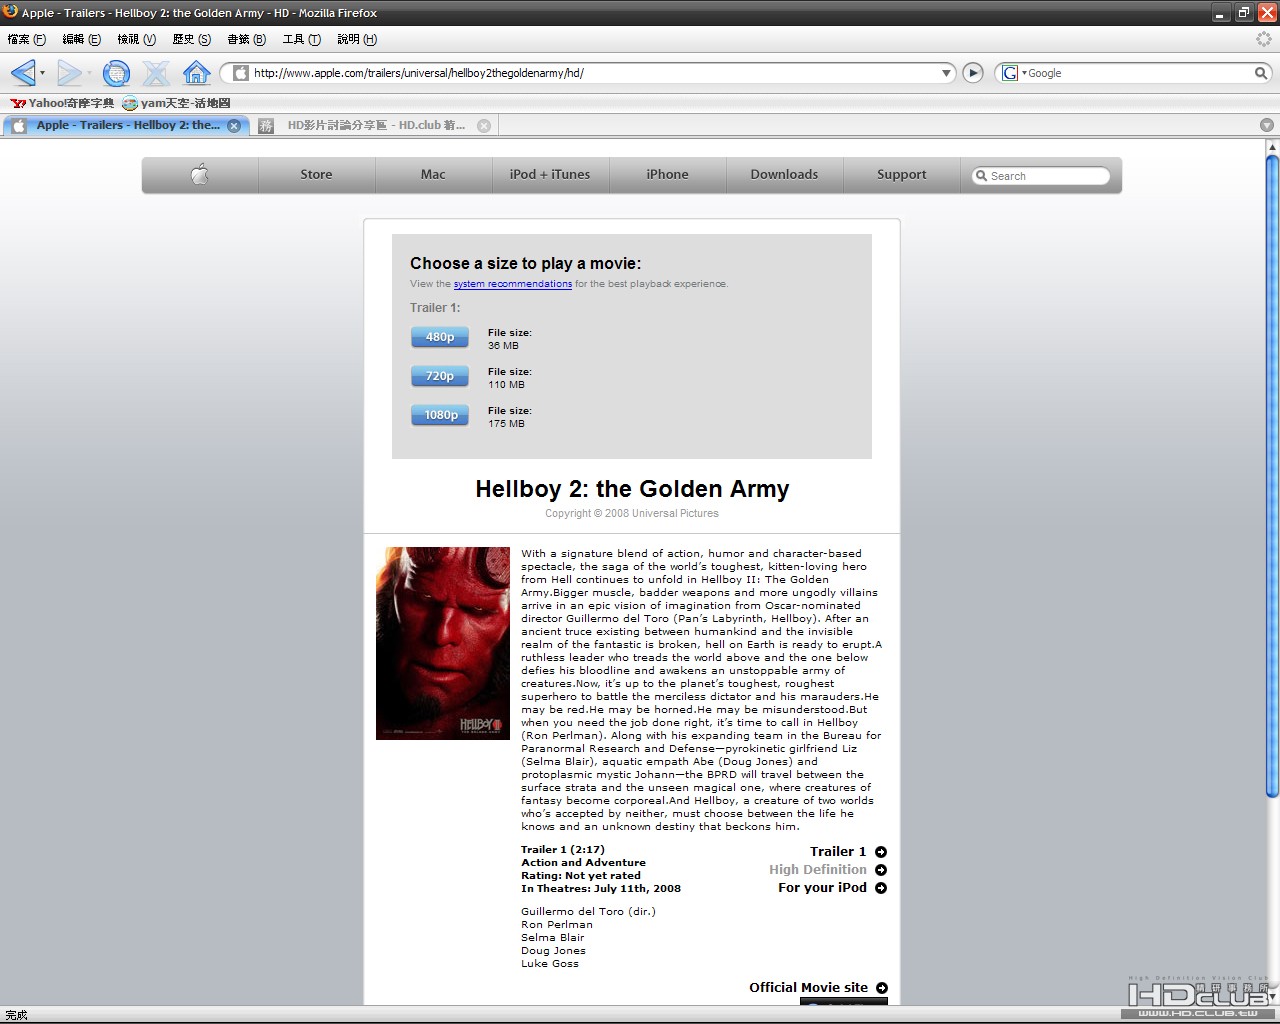The width and height of the screenshot is (1280, 1024).
Task: Open the Yahoo!奇摩字典 bookmark
Action: pyautogui.click(x=62, y=103)
